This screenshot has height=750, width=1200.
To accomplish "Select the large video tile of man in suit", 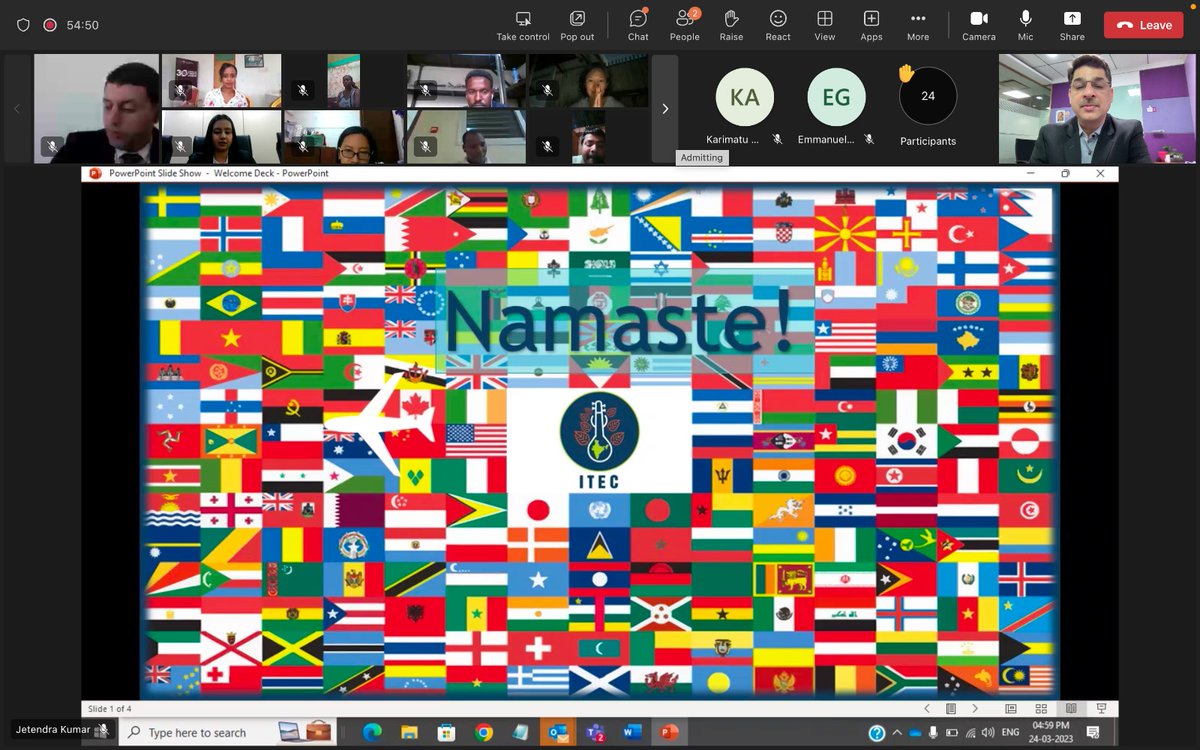I will (x=97, y=109).
